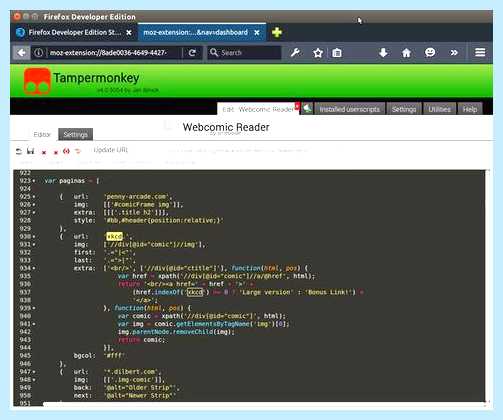Open the Utilities tab
Image resolution: width=503 pixels, height=420 pixels.
pyautogui.click(x=439, y=109)
